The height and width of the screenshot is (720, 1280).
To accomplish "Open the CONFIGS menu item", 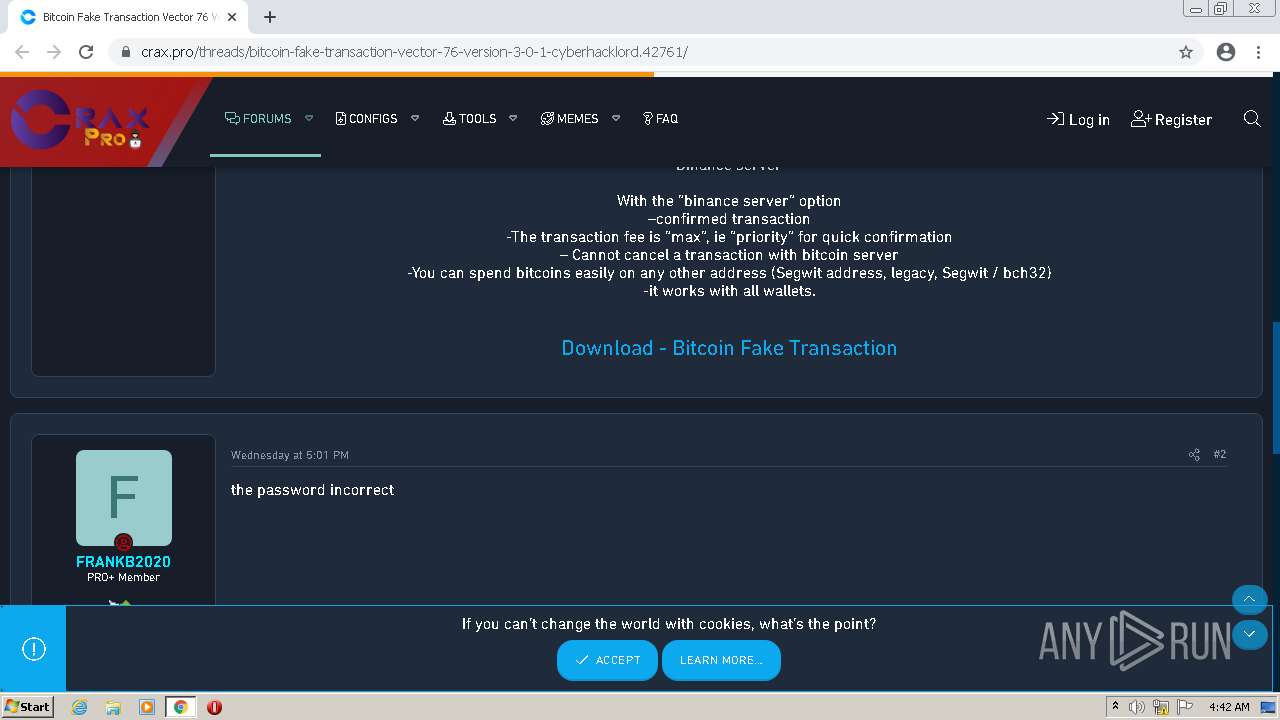I will [x=366, y=118].
